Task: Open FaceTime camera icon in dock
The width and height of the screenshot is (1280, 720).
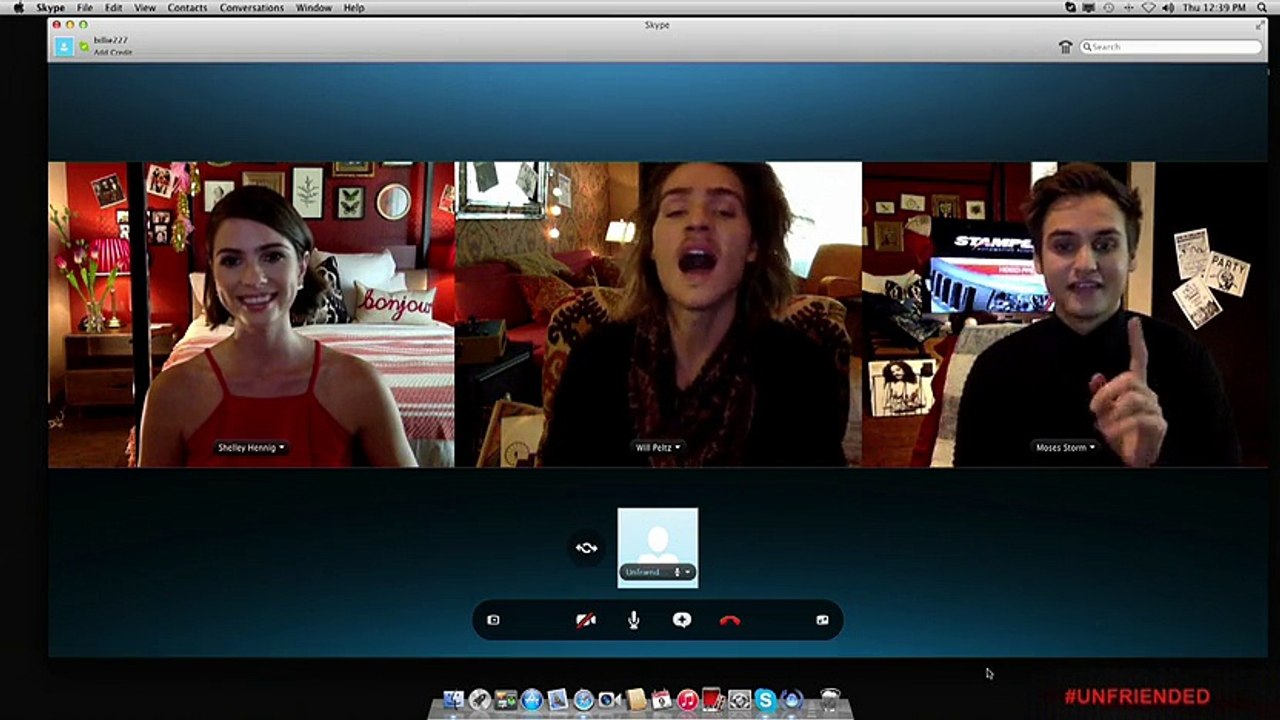Action: point(609,699)
